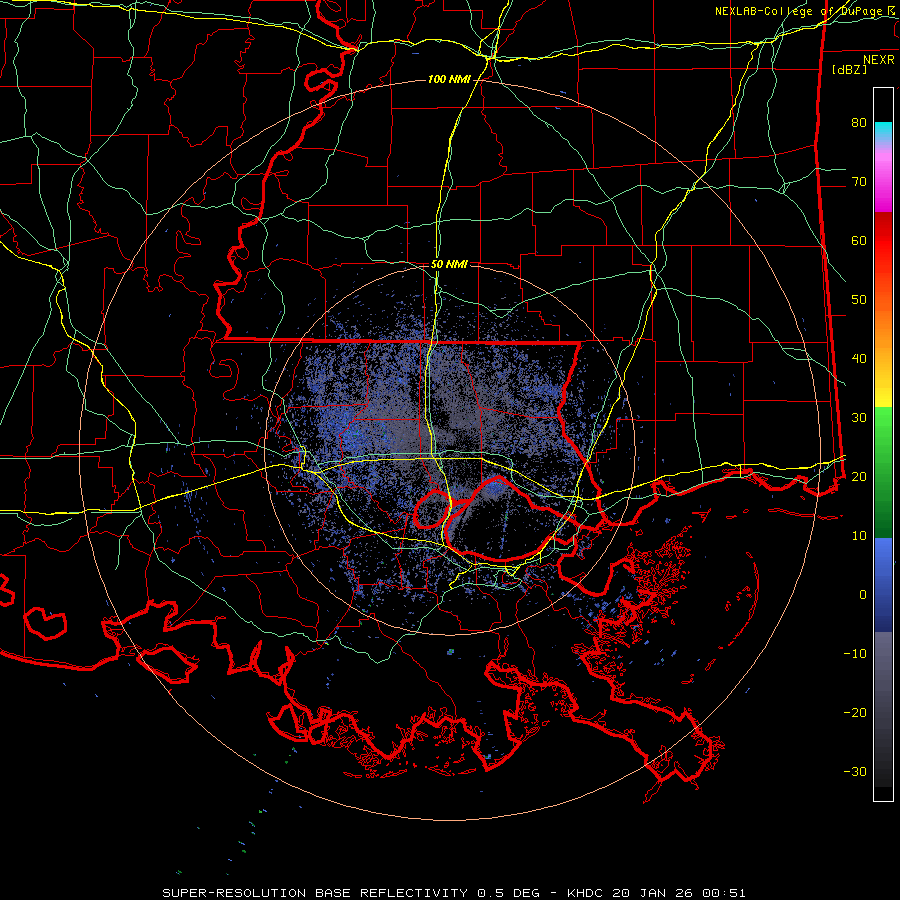Click the -10 dBZ scale value

(855, 654)
